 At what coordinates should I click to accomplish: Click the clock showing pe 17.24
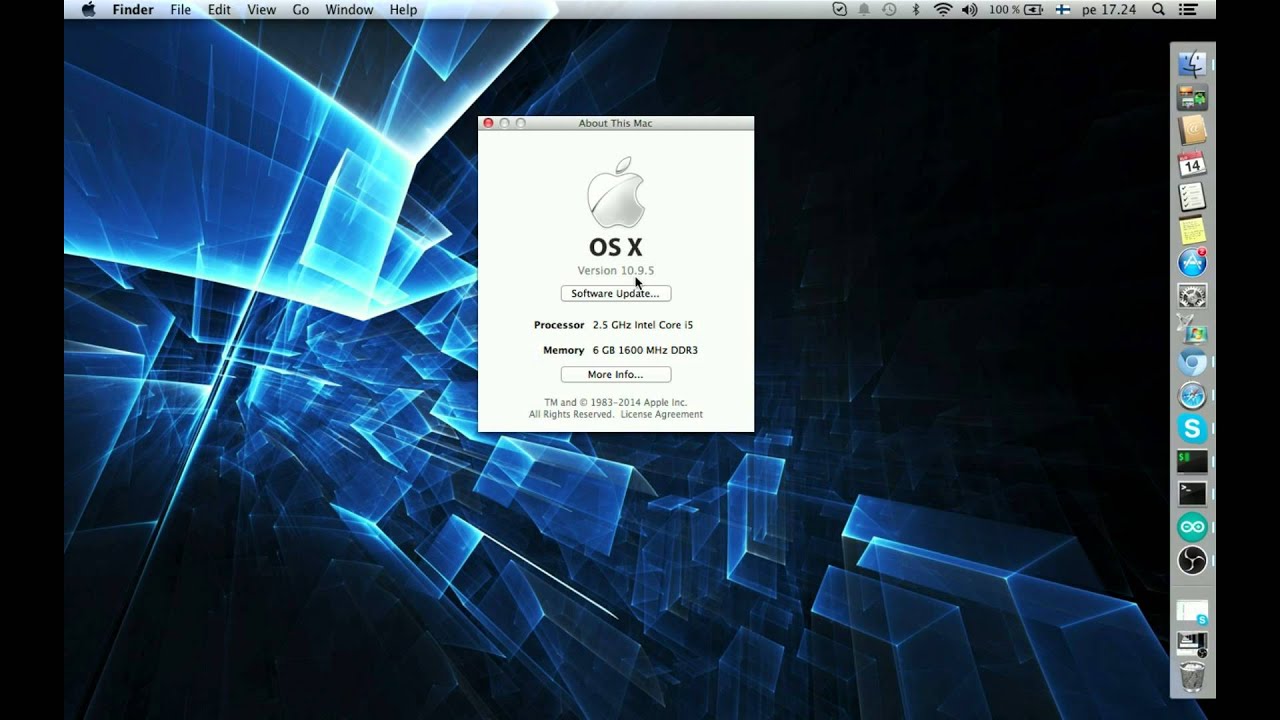tap(1109, 9)
